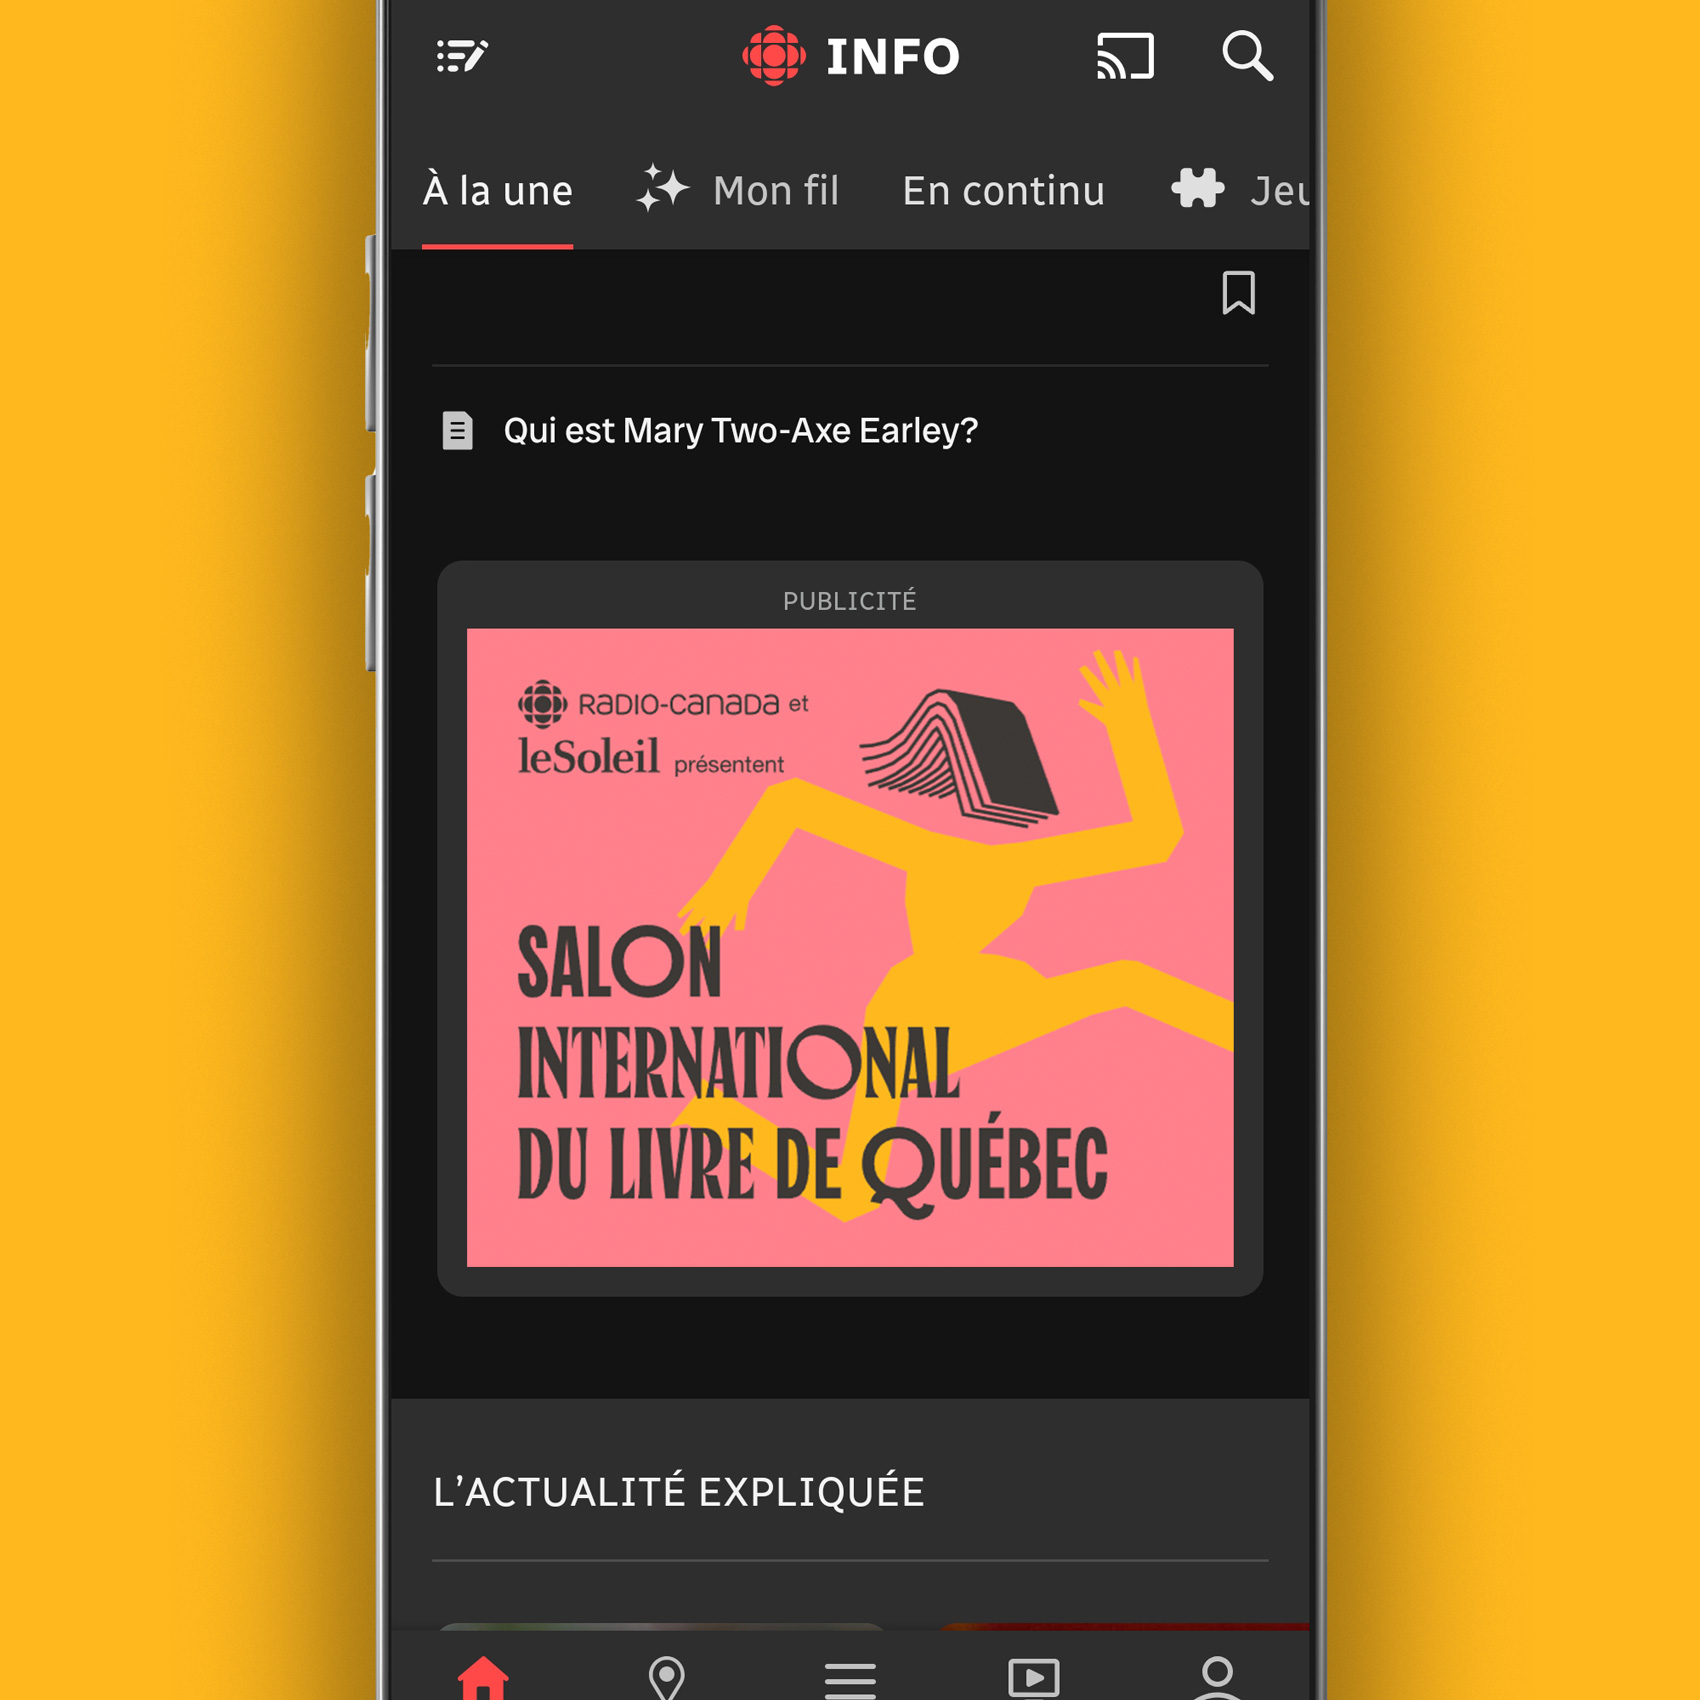Tap the sparkle icon next to Mon fil
Viewport: 1700px width, 1700px height.
coord(663,188)
